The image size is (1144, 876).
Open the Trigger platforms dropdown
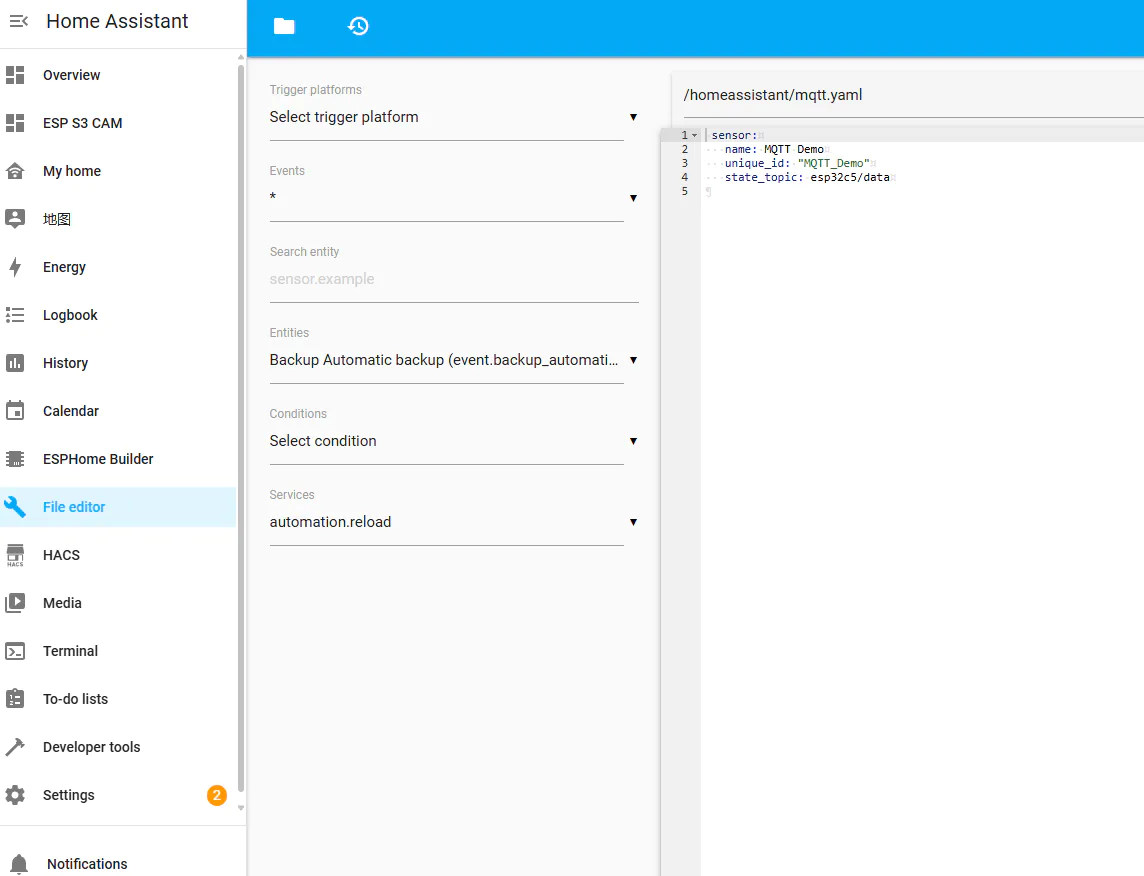[x=453, y=117]
